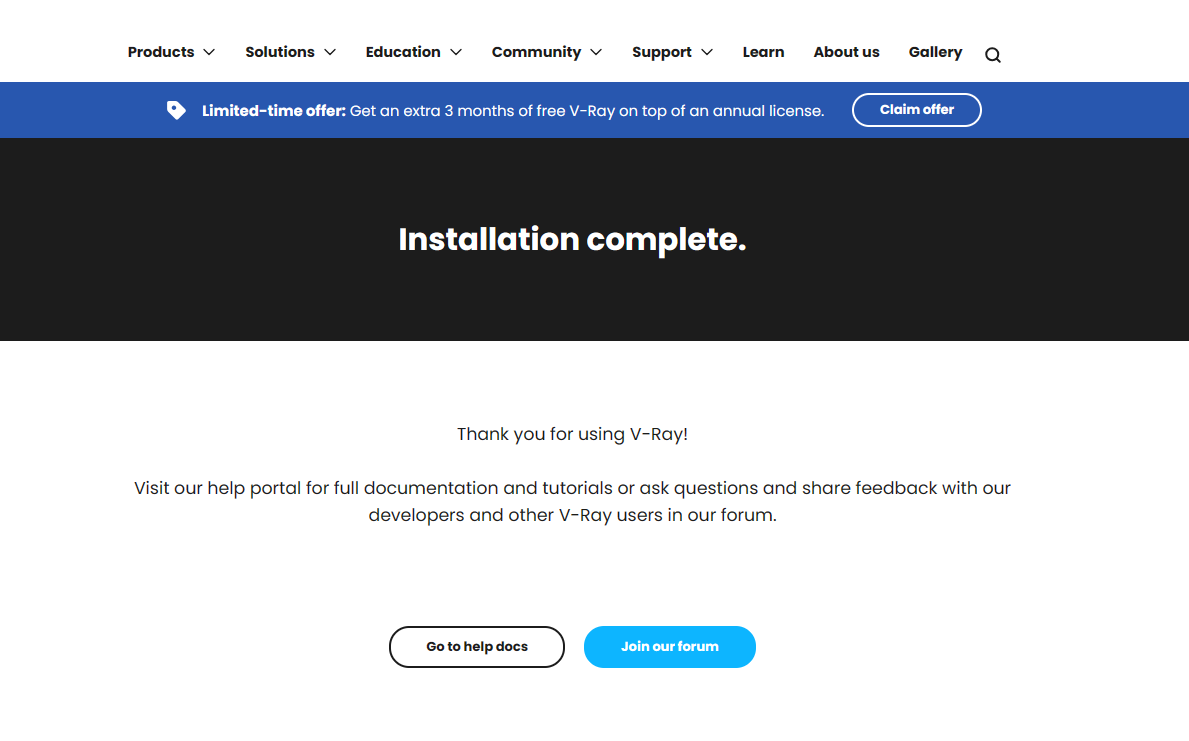
Task: Go to the Learn page
Action: pos(763,52)
